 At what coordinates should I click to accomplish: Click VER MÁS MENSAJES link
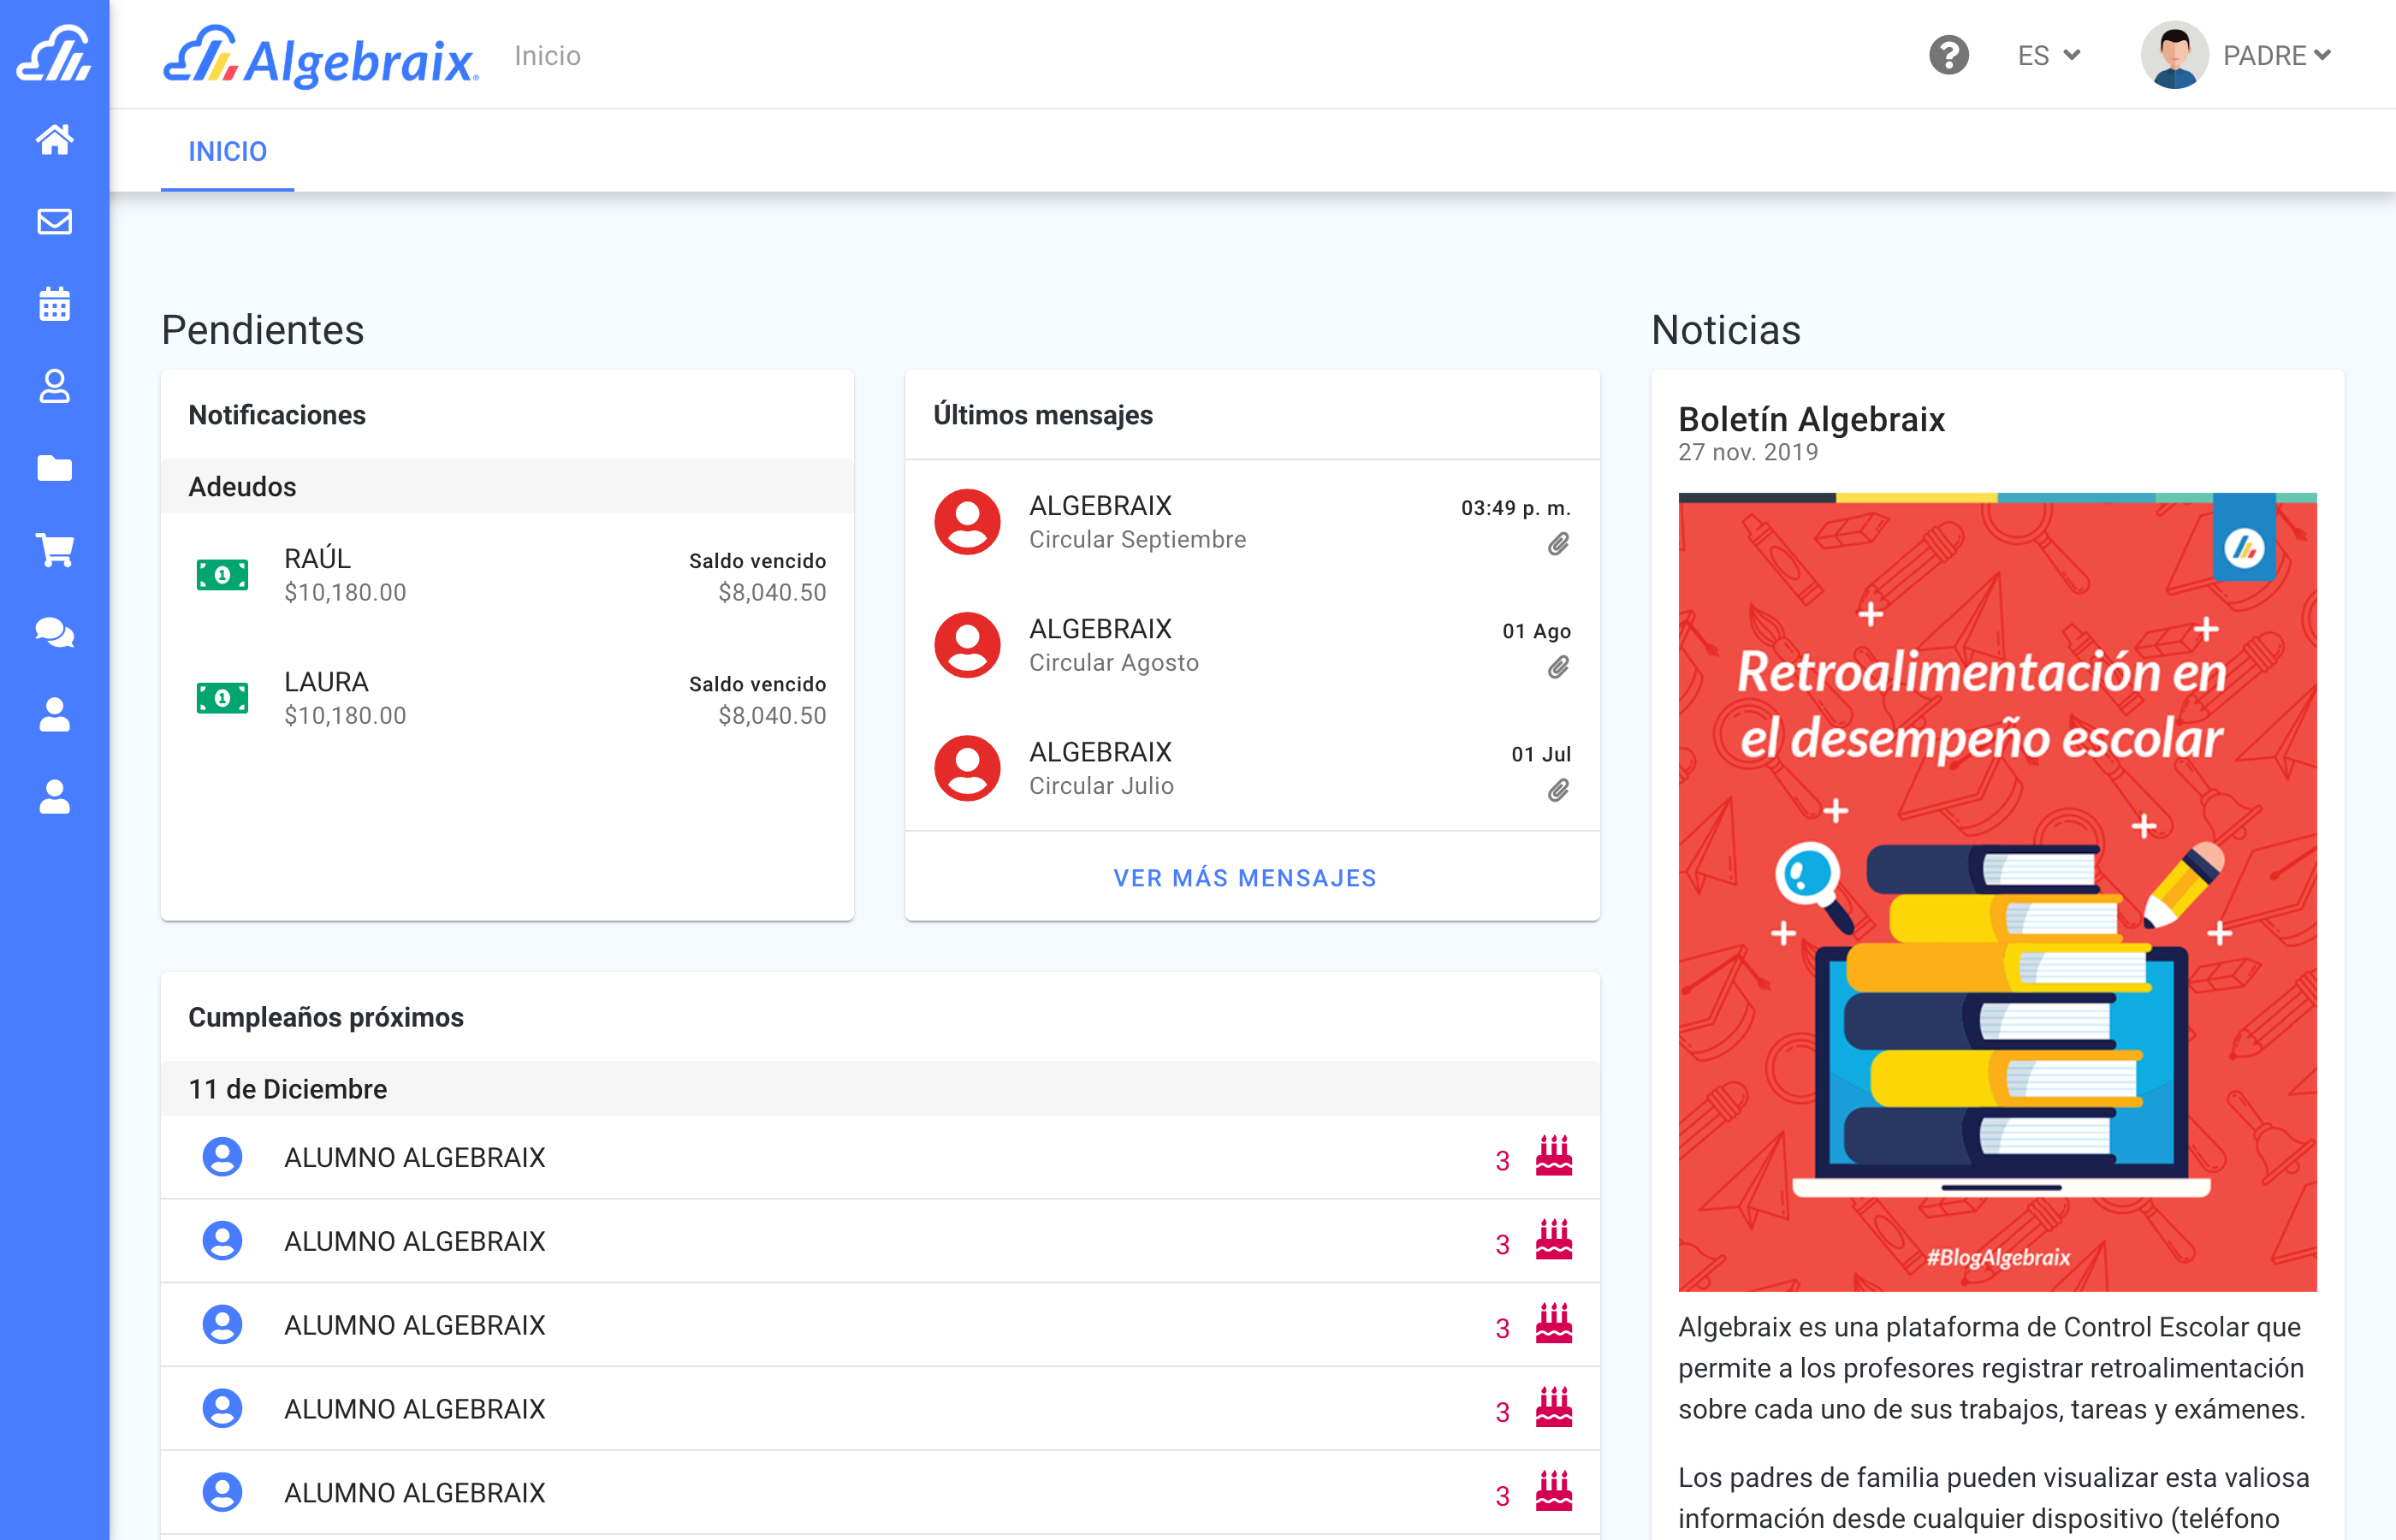(x=1245, y=878)
